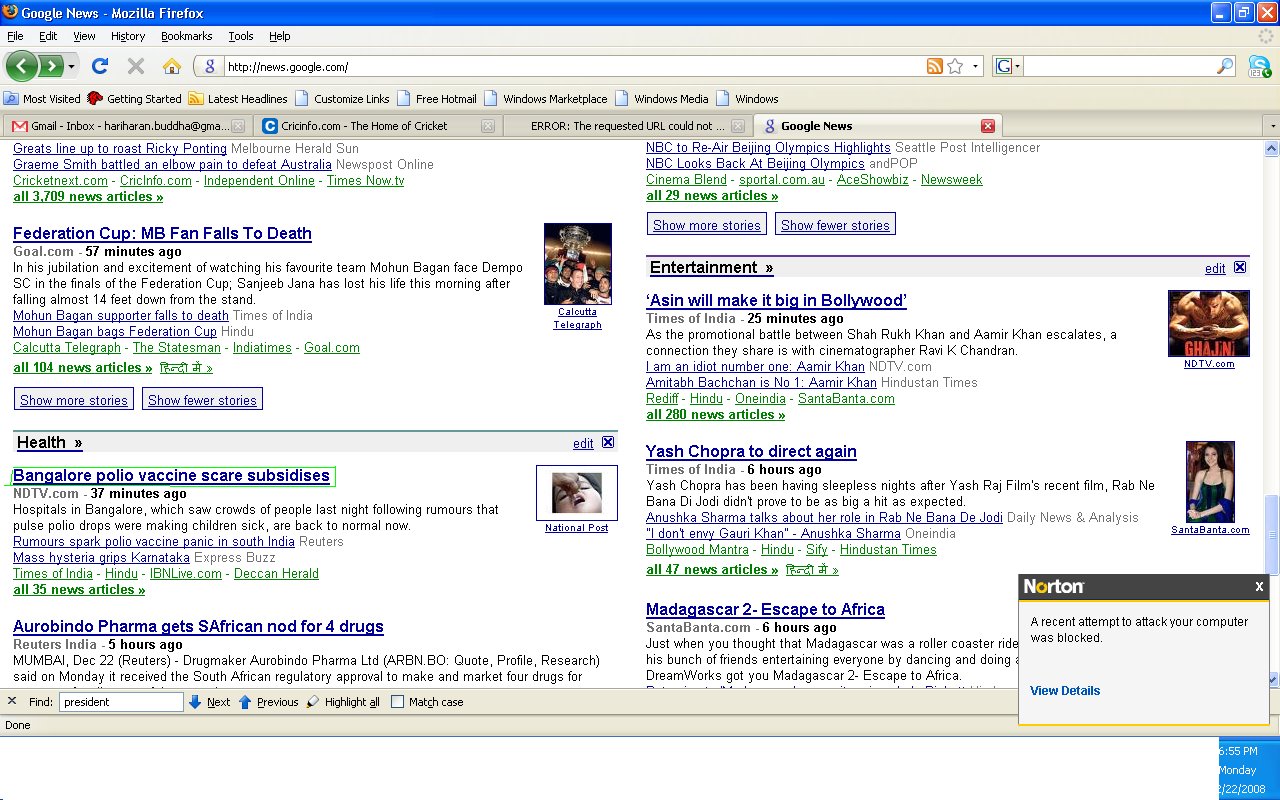
Task: Click View Details in Norton alert
Action: [1065, 690]
